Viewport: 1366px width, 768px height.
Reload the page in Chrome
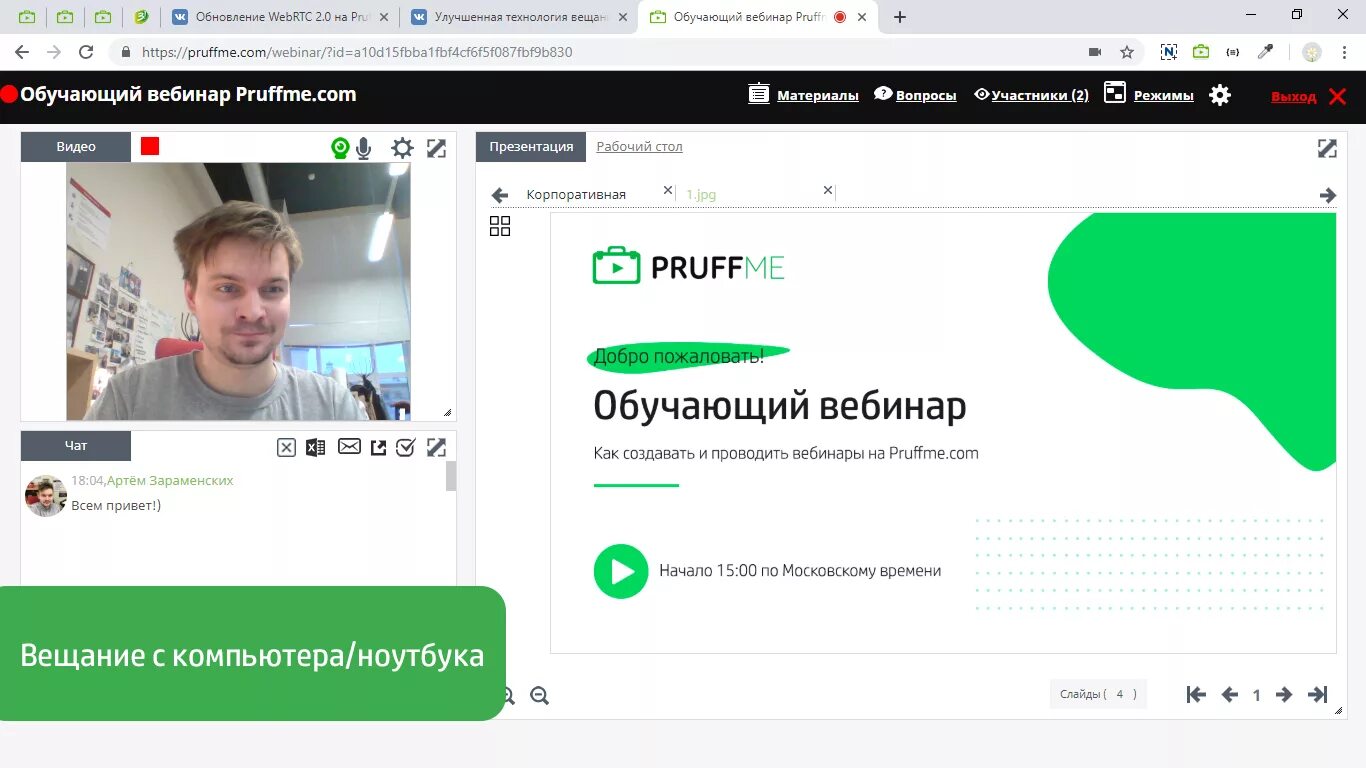[86, 52]
